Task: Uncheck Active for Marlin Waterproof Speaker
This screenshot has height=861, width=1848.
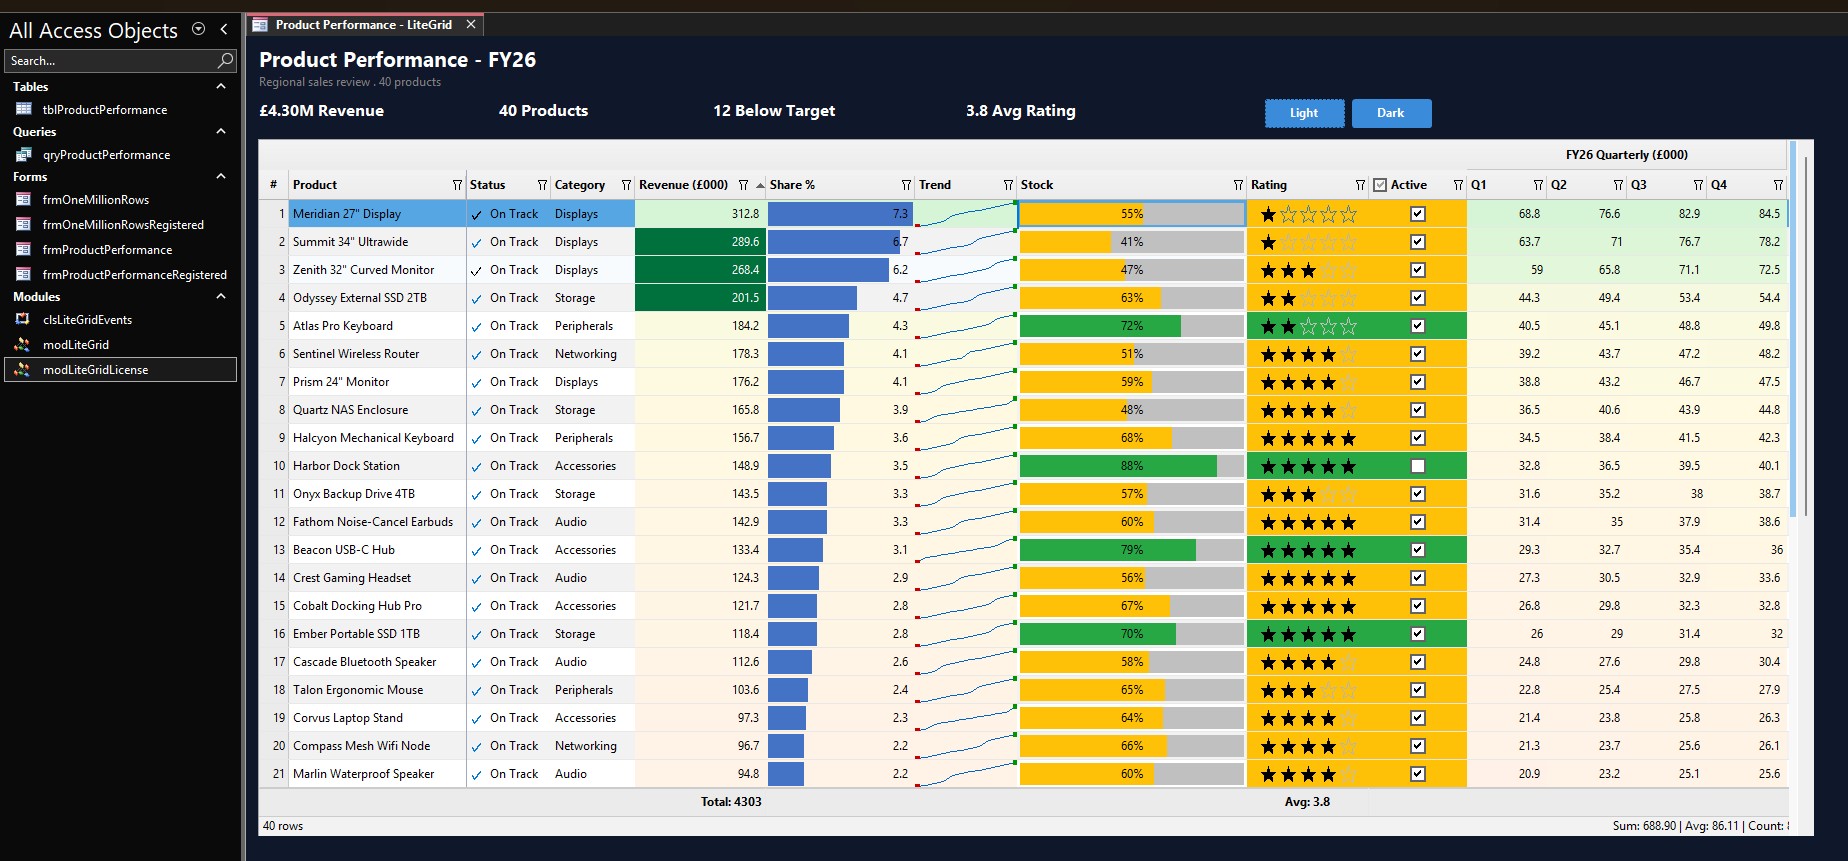Action: coord(1417,774)
